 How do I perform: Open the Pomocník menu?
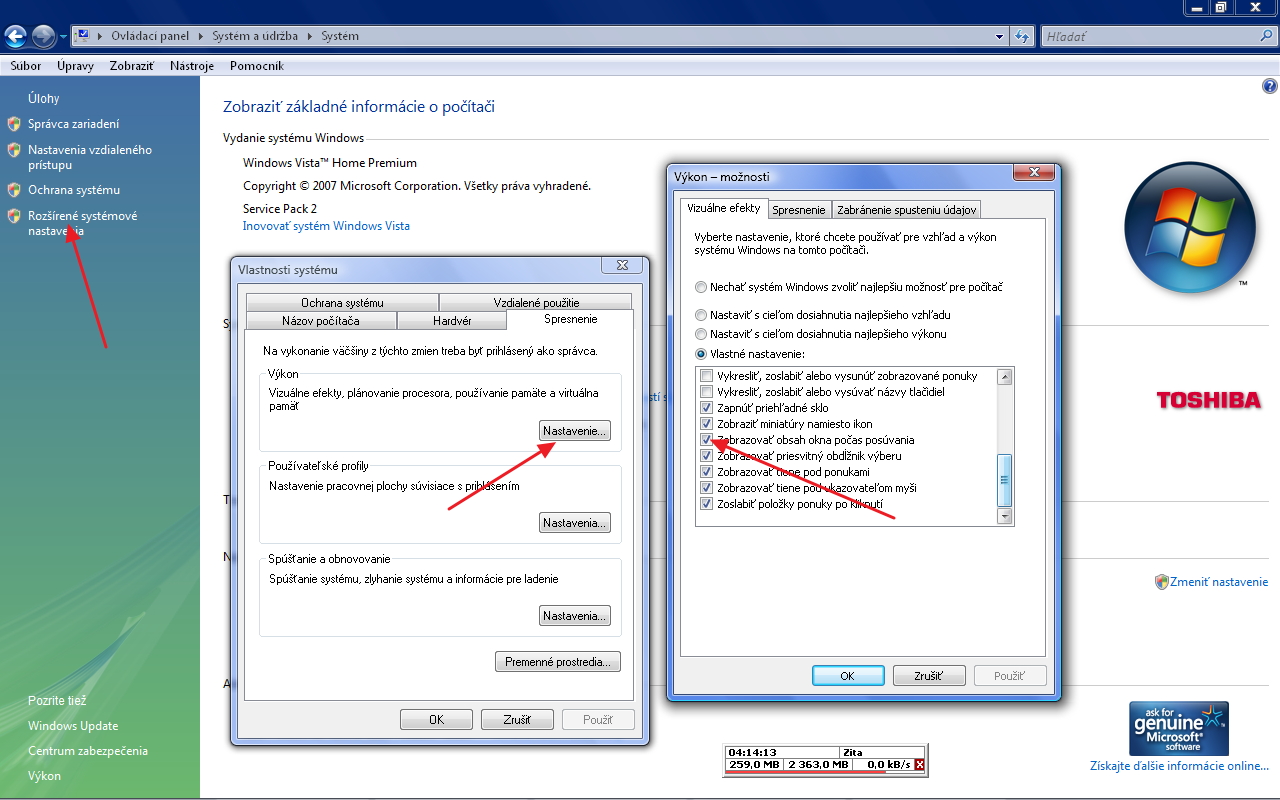[x=257, y=66]
